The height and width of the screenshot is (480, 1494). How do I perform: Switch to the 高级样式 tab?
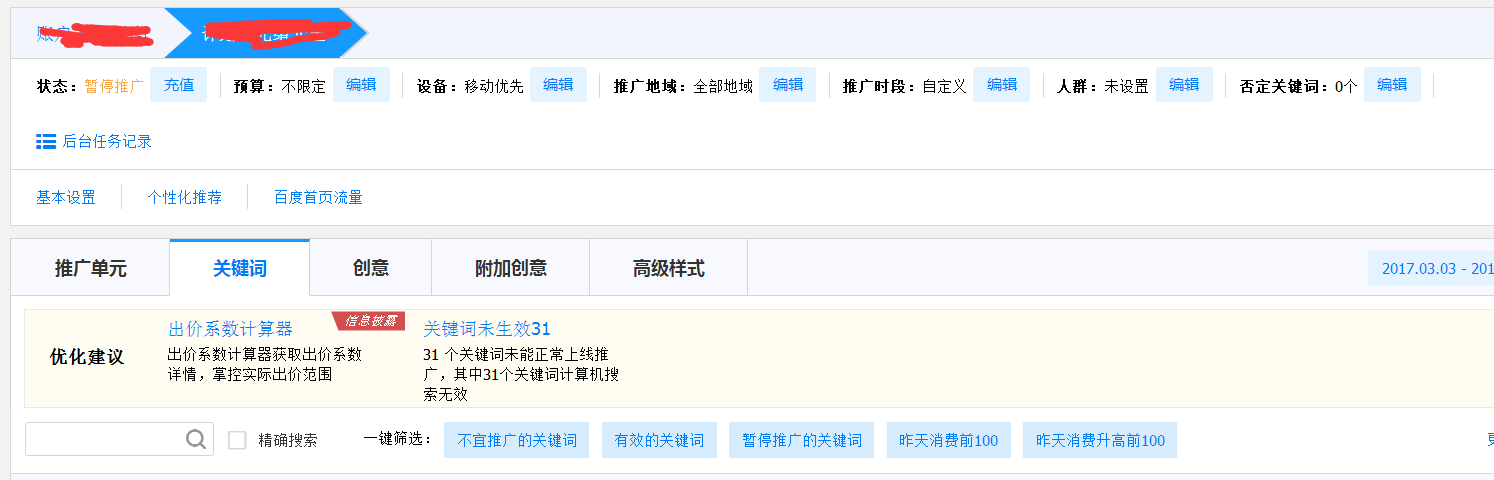(x=669, y=268)
